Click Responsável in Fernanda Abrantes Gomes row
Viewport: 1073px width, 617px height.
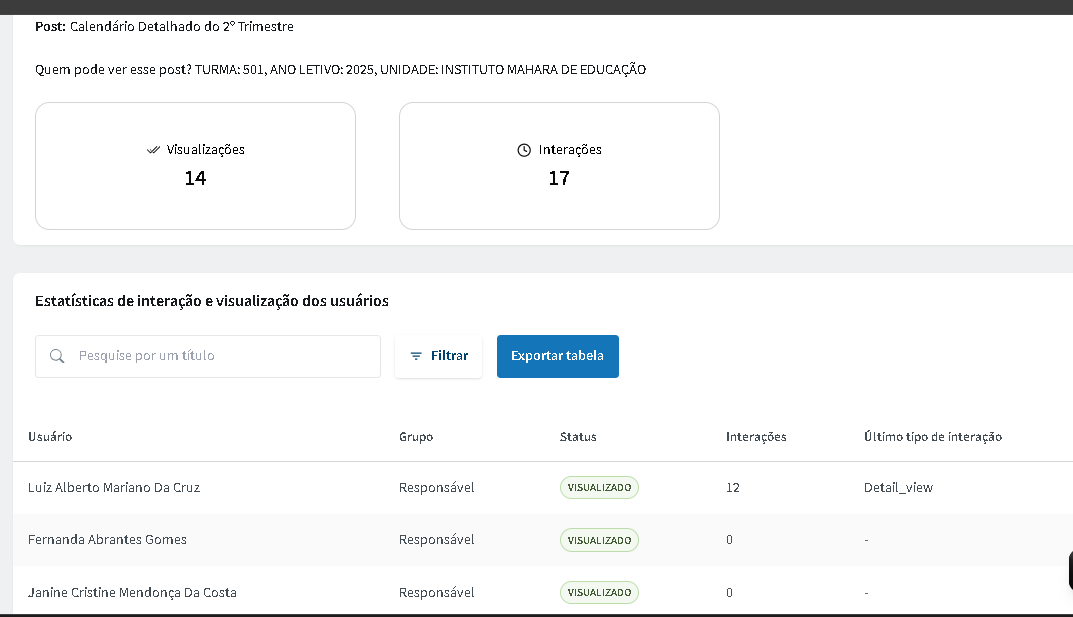pos(437,540)
